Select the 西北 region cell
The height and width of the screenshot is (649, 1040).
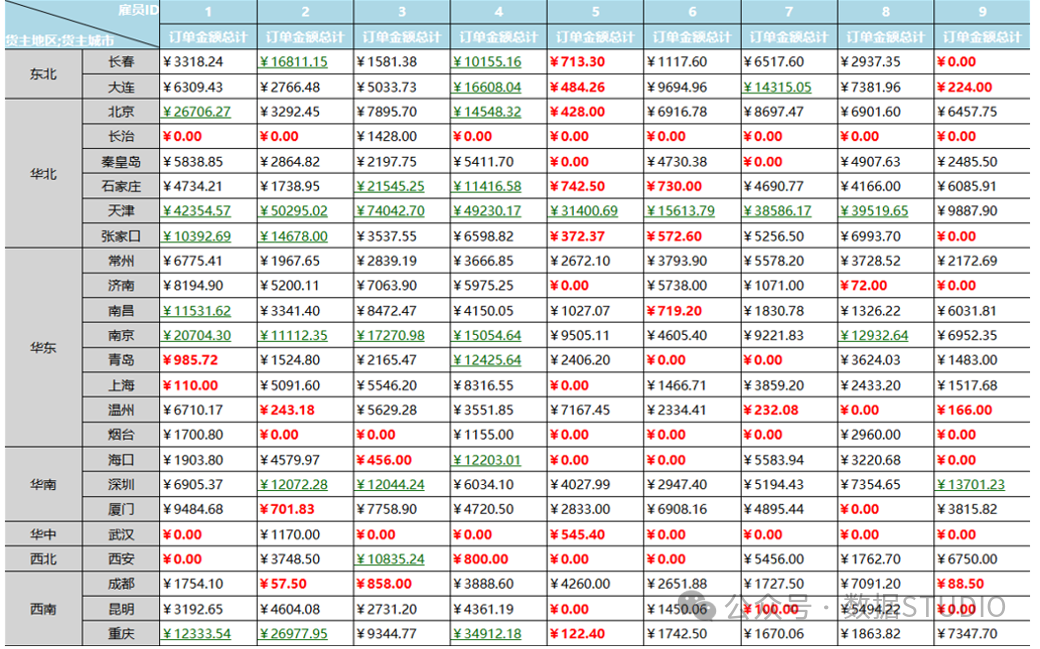point(43,559)
